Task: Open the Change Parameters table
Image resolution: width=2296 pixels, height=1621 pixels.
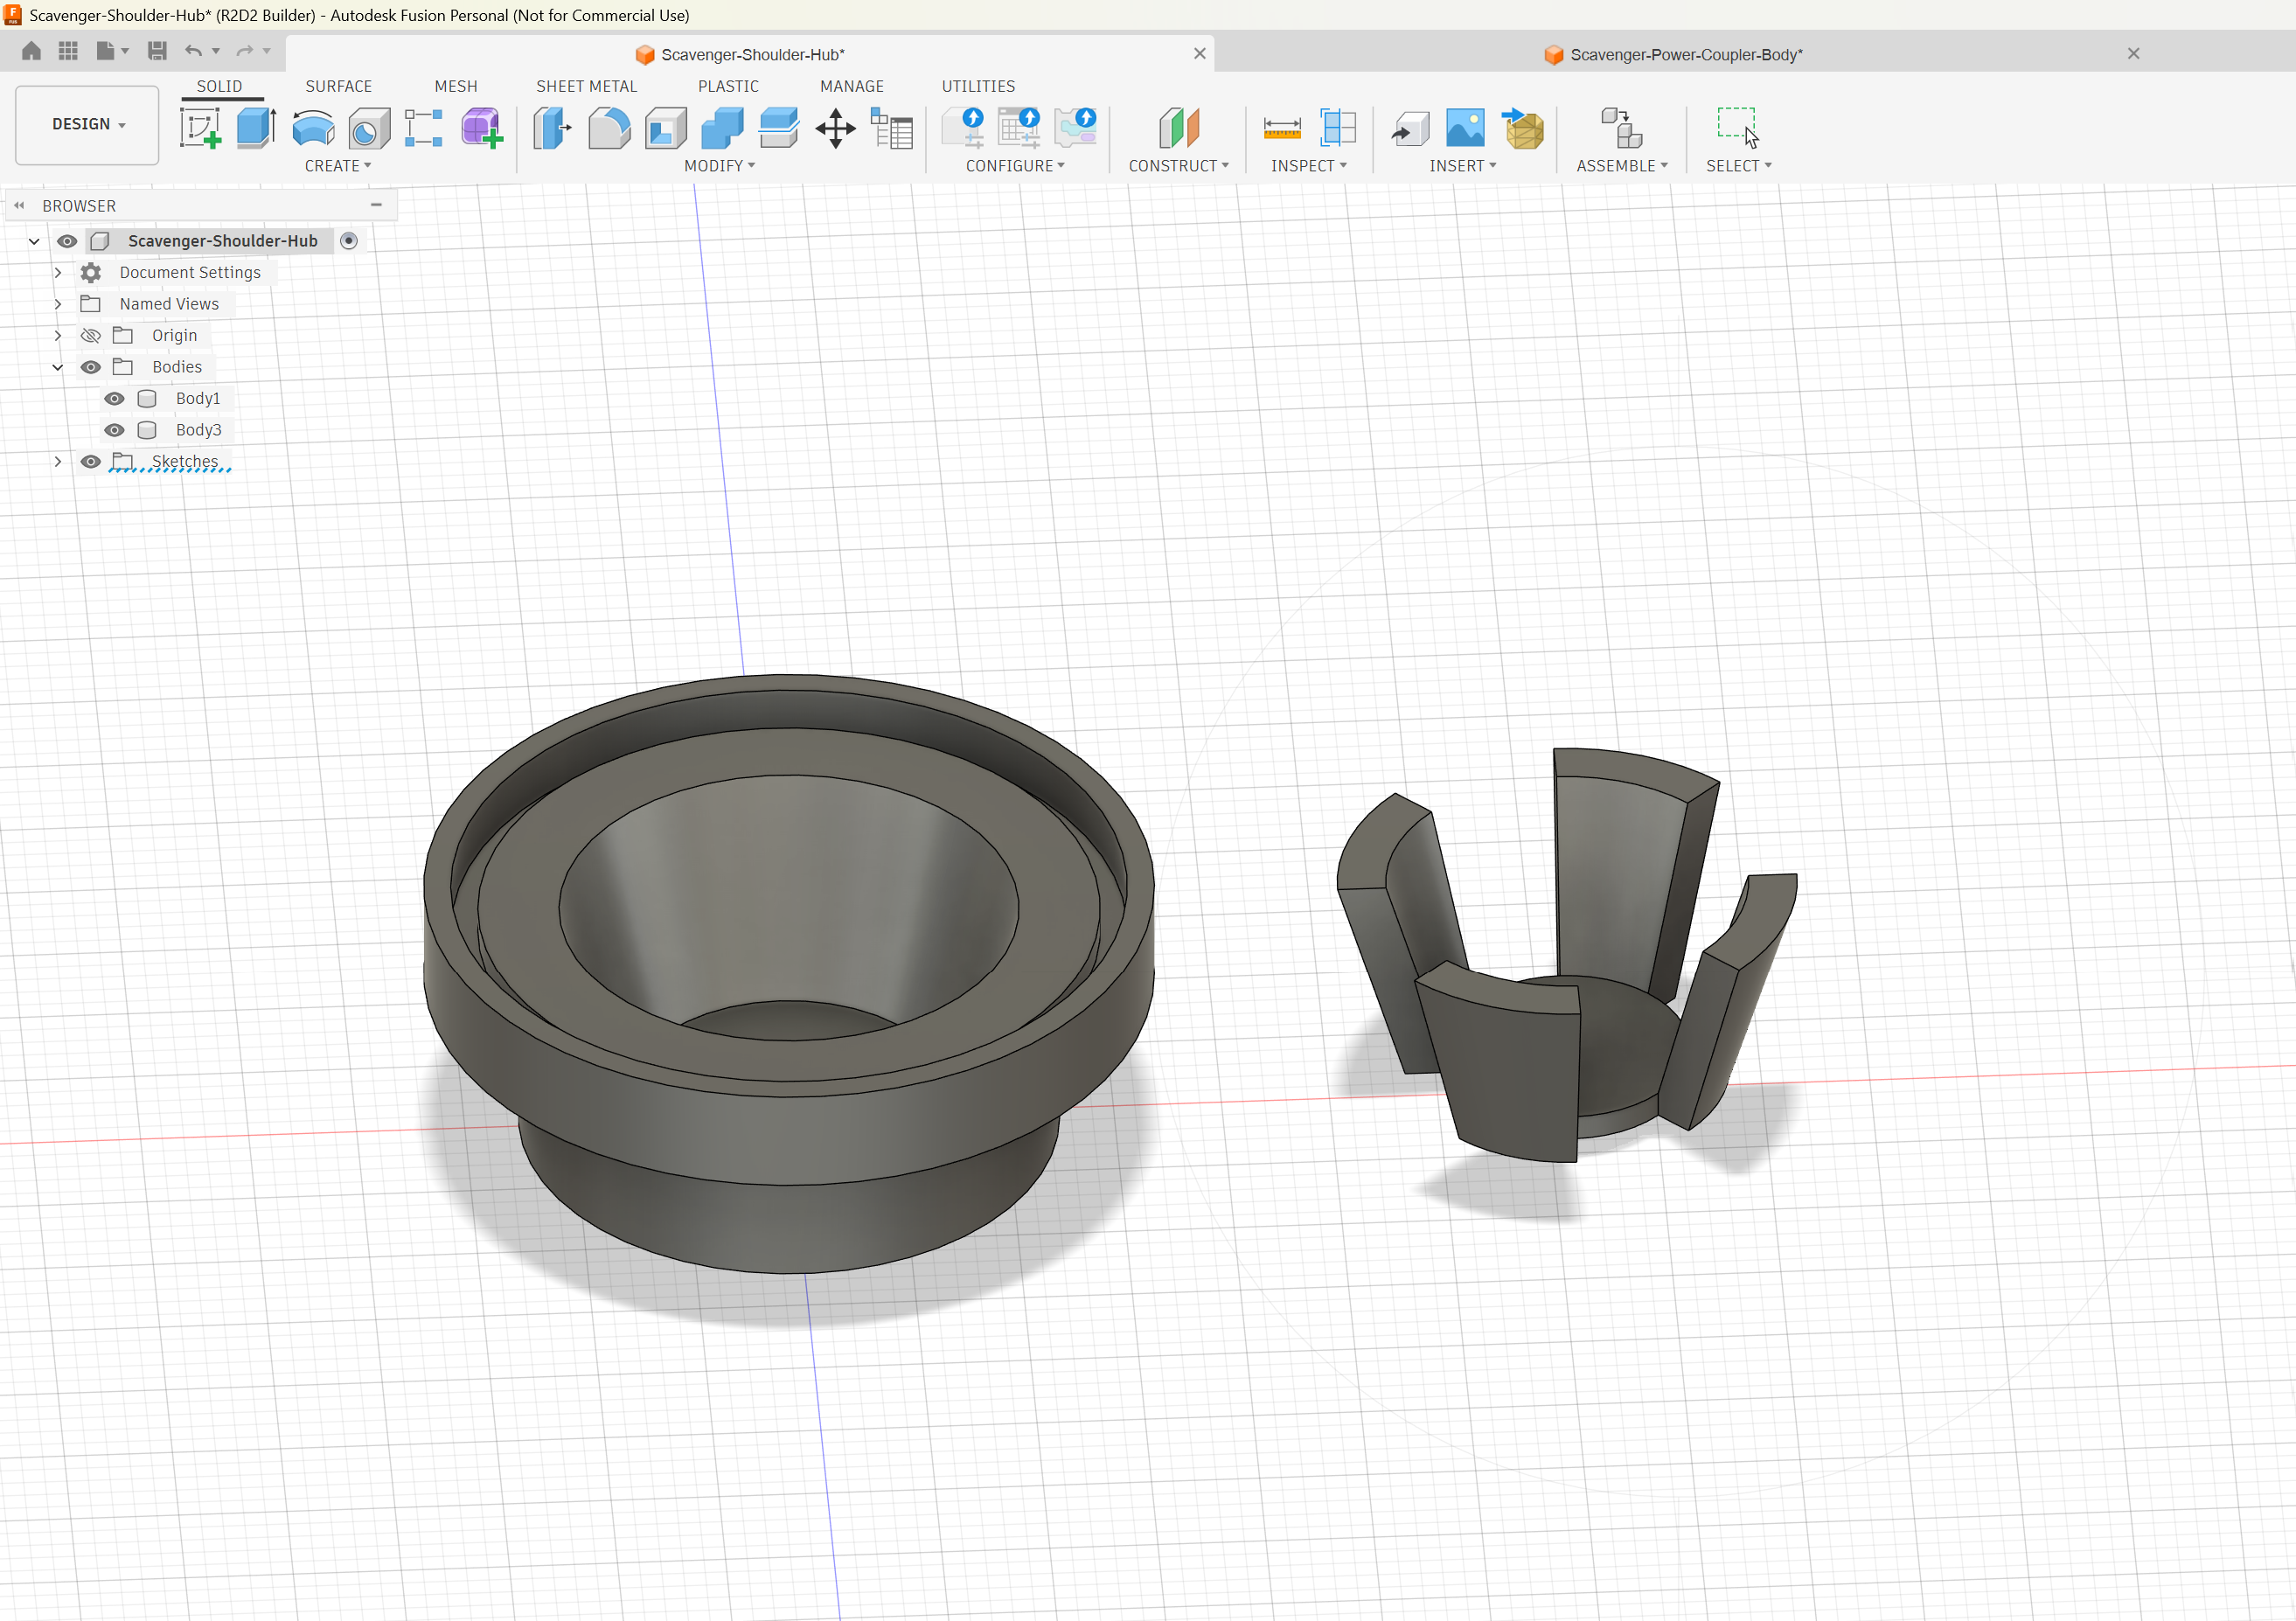Action: pos(892,128)
